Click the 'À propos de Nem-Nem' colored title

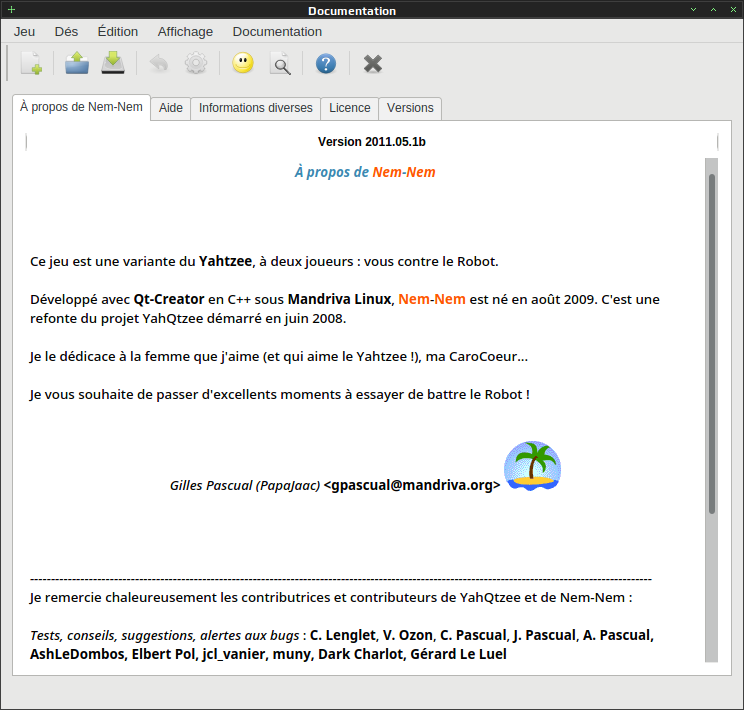(x=365, y=172)
